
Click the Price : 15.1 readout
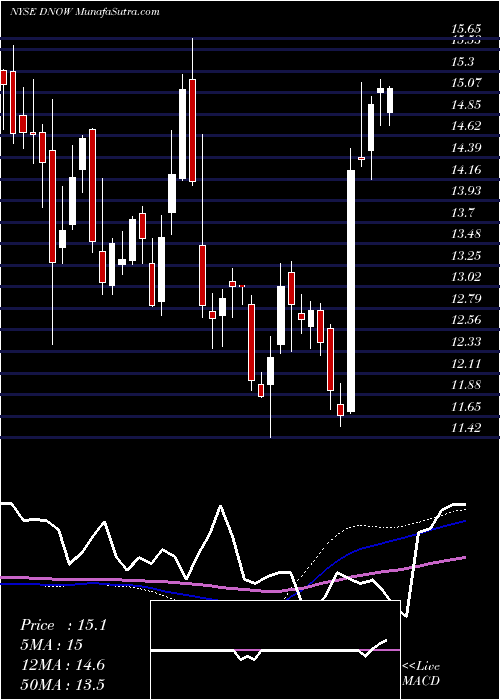63,625
